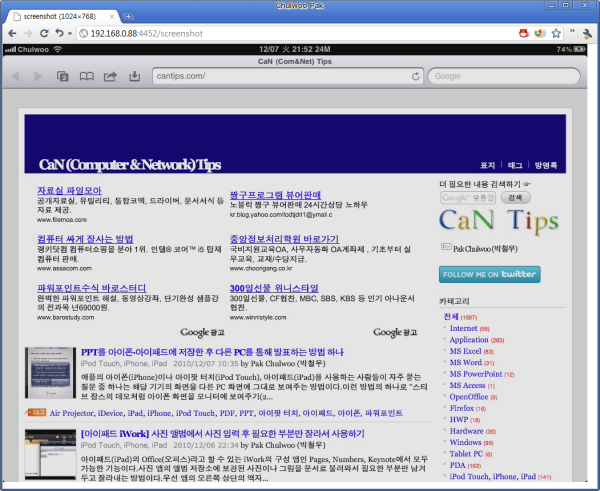Show hidden extensions via the chevron
Screen dimensions: 600x491
[x=572, y=31]
